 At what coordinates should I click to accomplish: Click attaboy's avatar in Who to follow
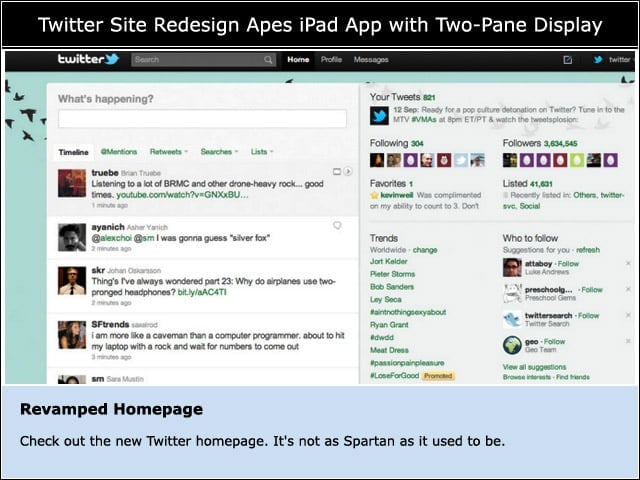pos(512,267)
